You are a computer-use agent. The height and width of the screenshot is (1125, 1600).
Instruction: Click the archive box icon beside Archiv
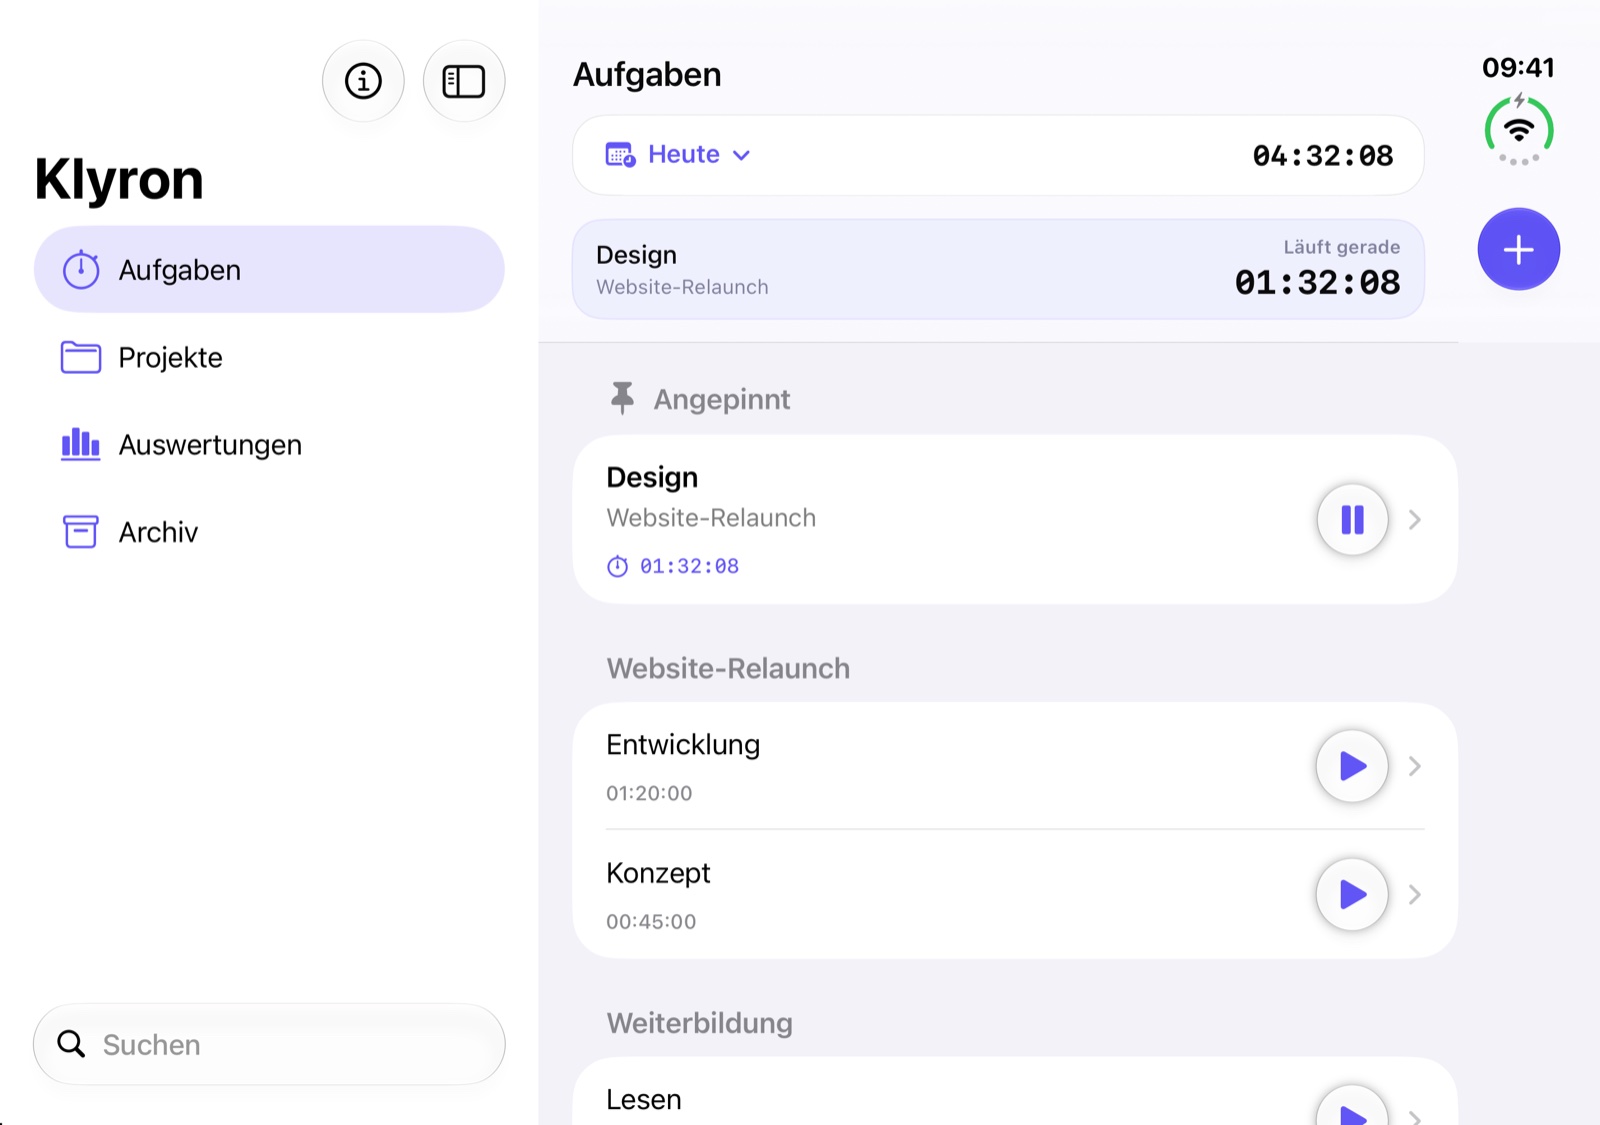coord(81,531)
